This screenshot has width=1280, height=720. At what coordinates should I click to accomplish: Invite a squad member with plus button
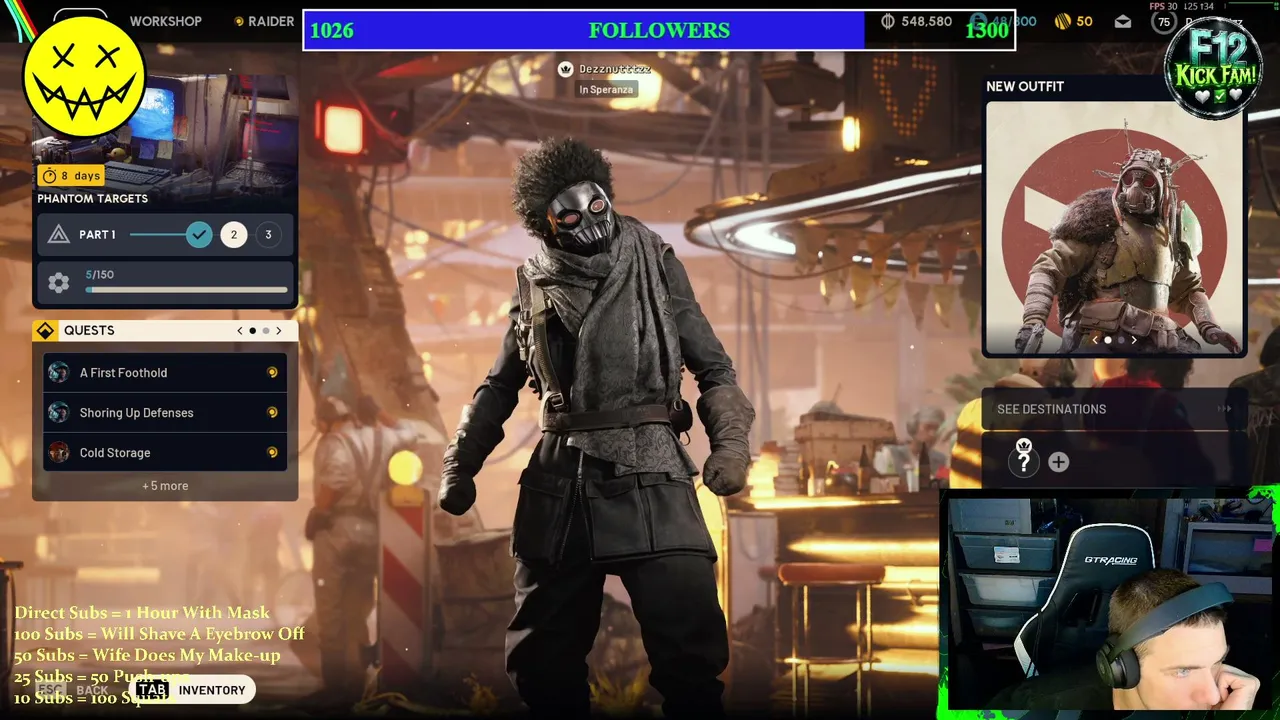tap(1058, 462)
